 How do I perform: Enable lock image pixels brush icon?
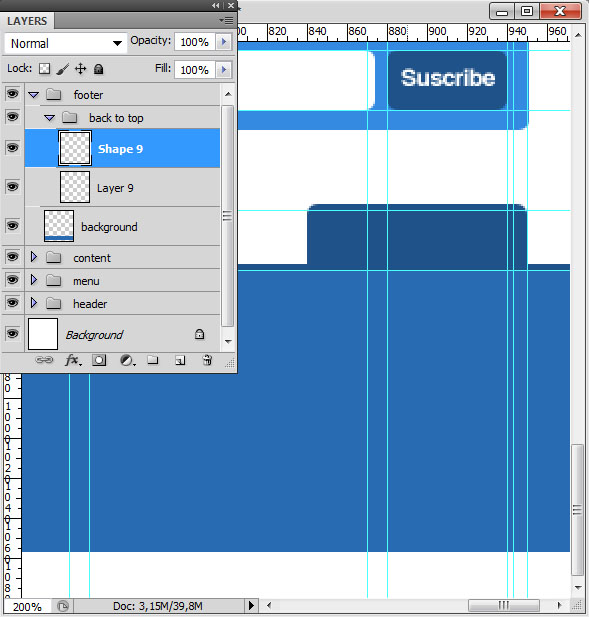(63, 69)
